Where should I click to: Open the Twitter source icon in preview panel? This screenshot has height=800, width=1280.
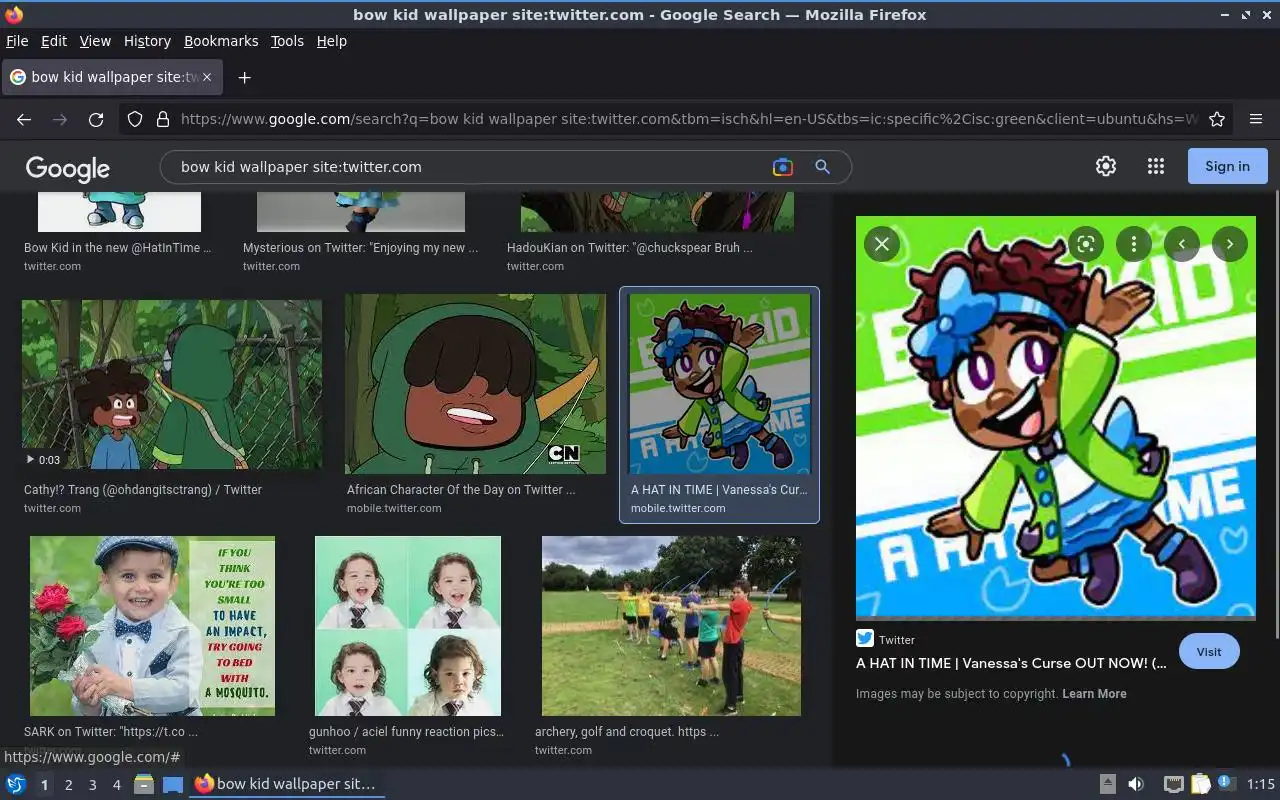point(865,639)
